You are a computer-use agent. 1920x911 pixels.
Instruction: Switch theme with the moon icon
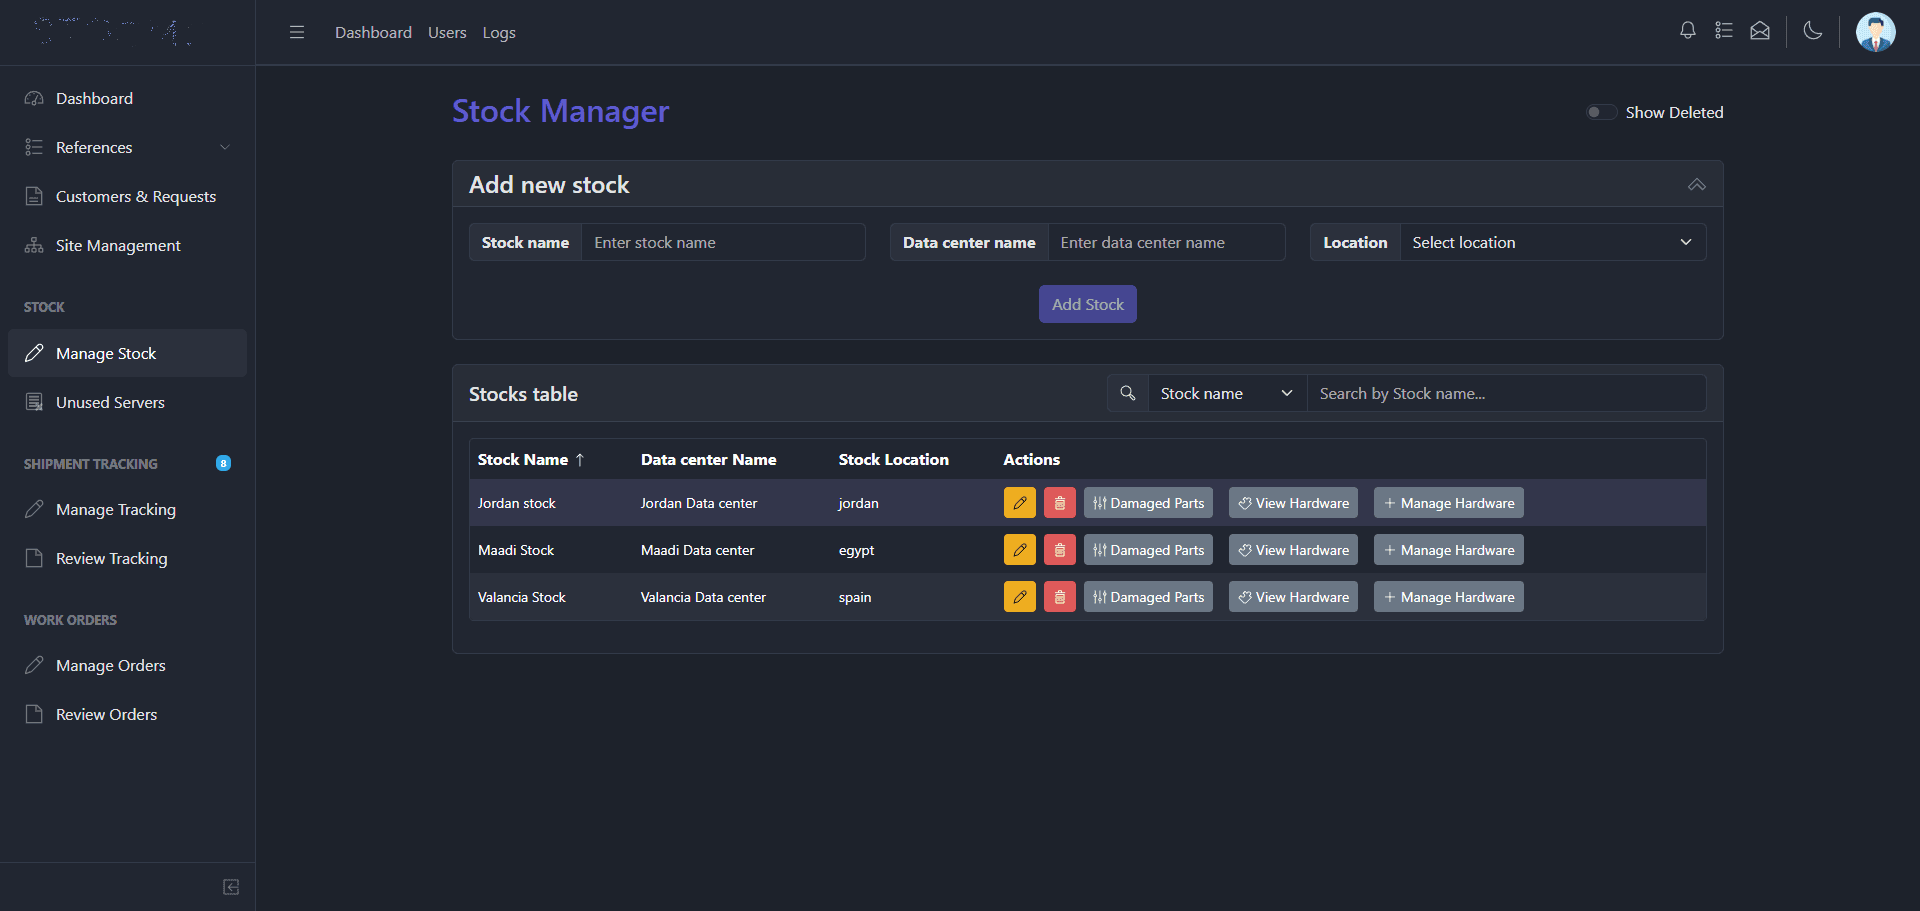click(1813, 31)
